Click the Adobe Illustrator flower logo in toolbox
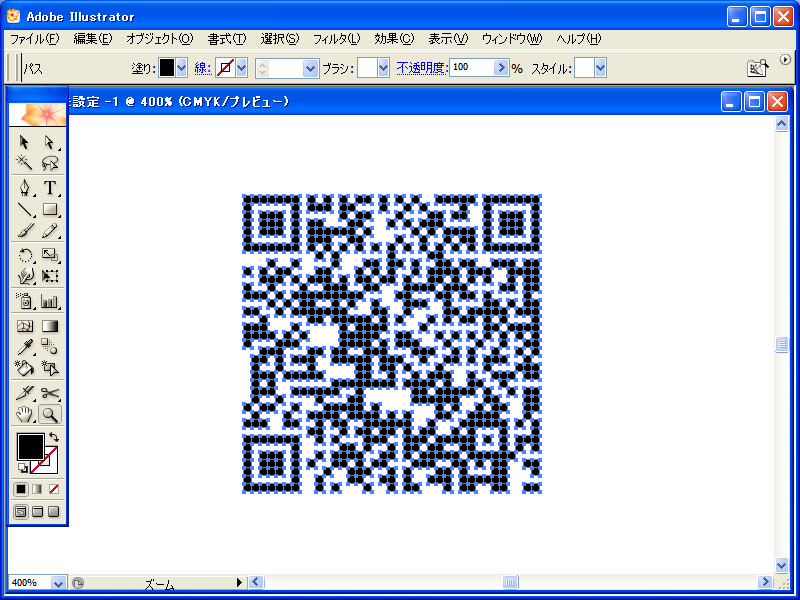This screenshot has width=800, height=600. [x=37, y=114]
